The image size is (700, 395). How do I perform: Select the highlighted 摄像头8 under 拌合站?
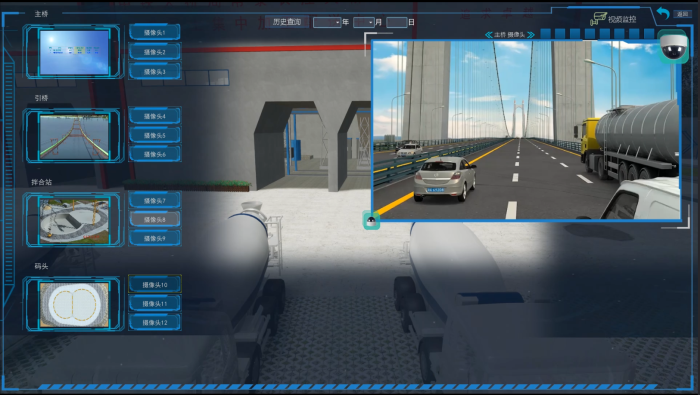[x=154, y=220]
